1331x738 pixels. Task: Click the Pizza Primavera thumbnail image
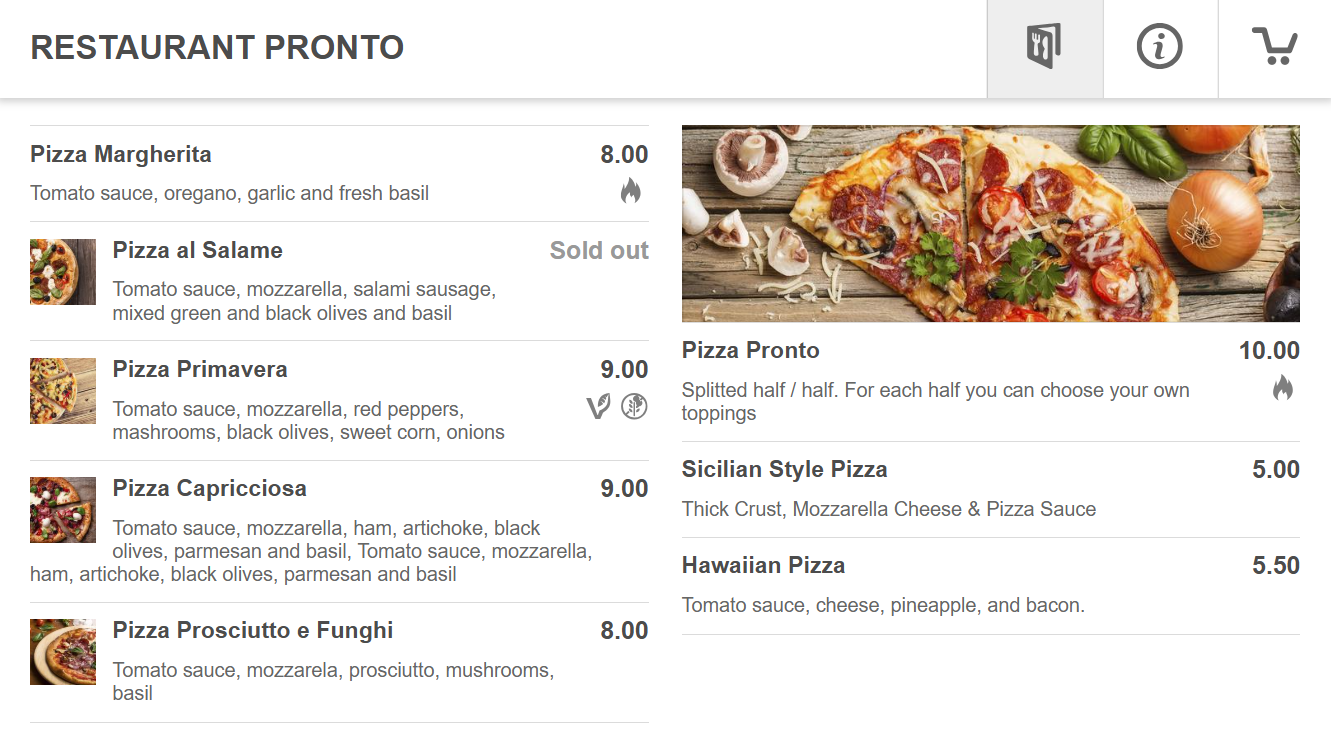pos(62,390)
